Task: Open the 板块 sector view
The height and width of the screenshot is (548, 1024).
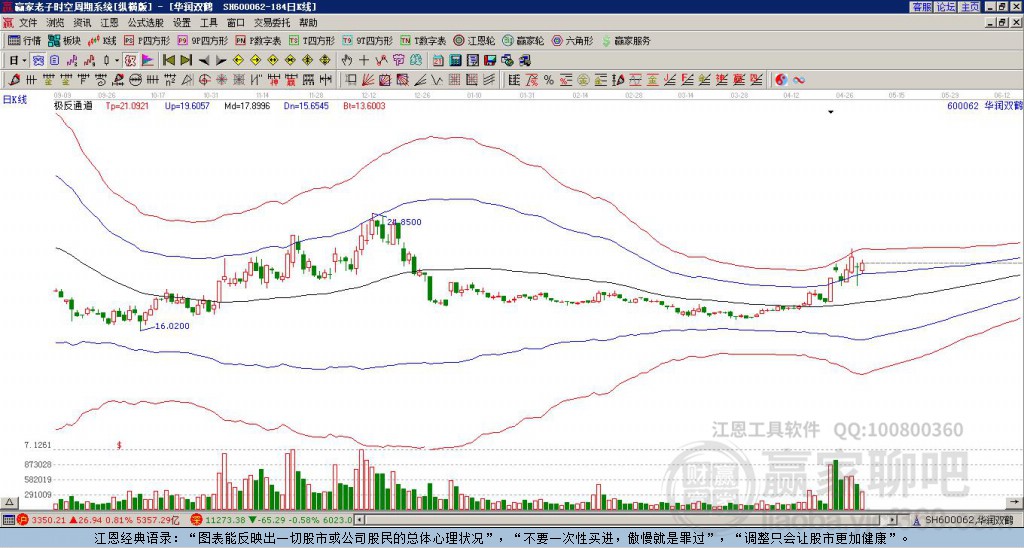Action: click(x=65, y=40)
